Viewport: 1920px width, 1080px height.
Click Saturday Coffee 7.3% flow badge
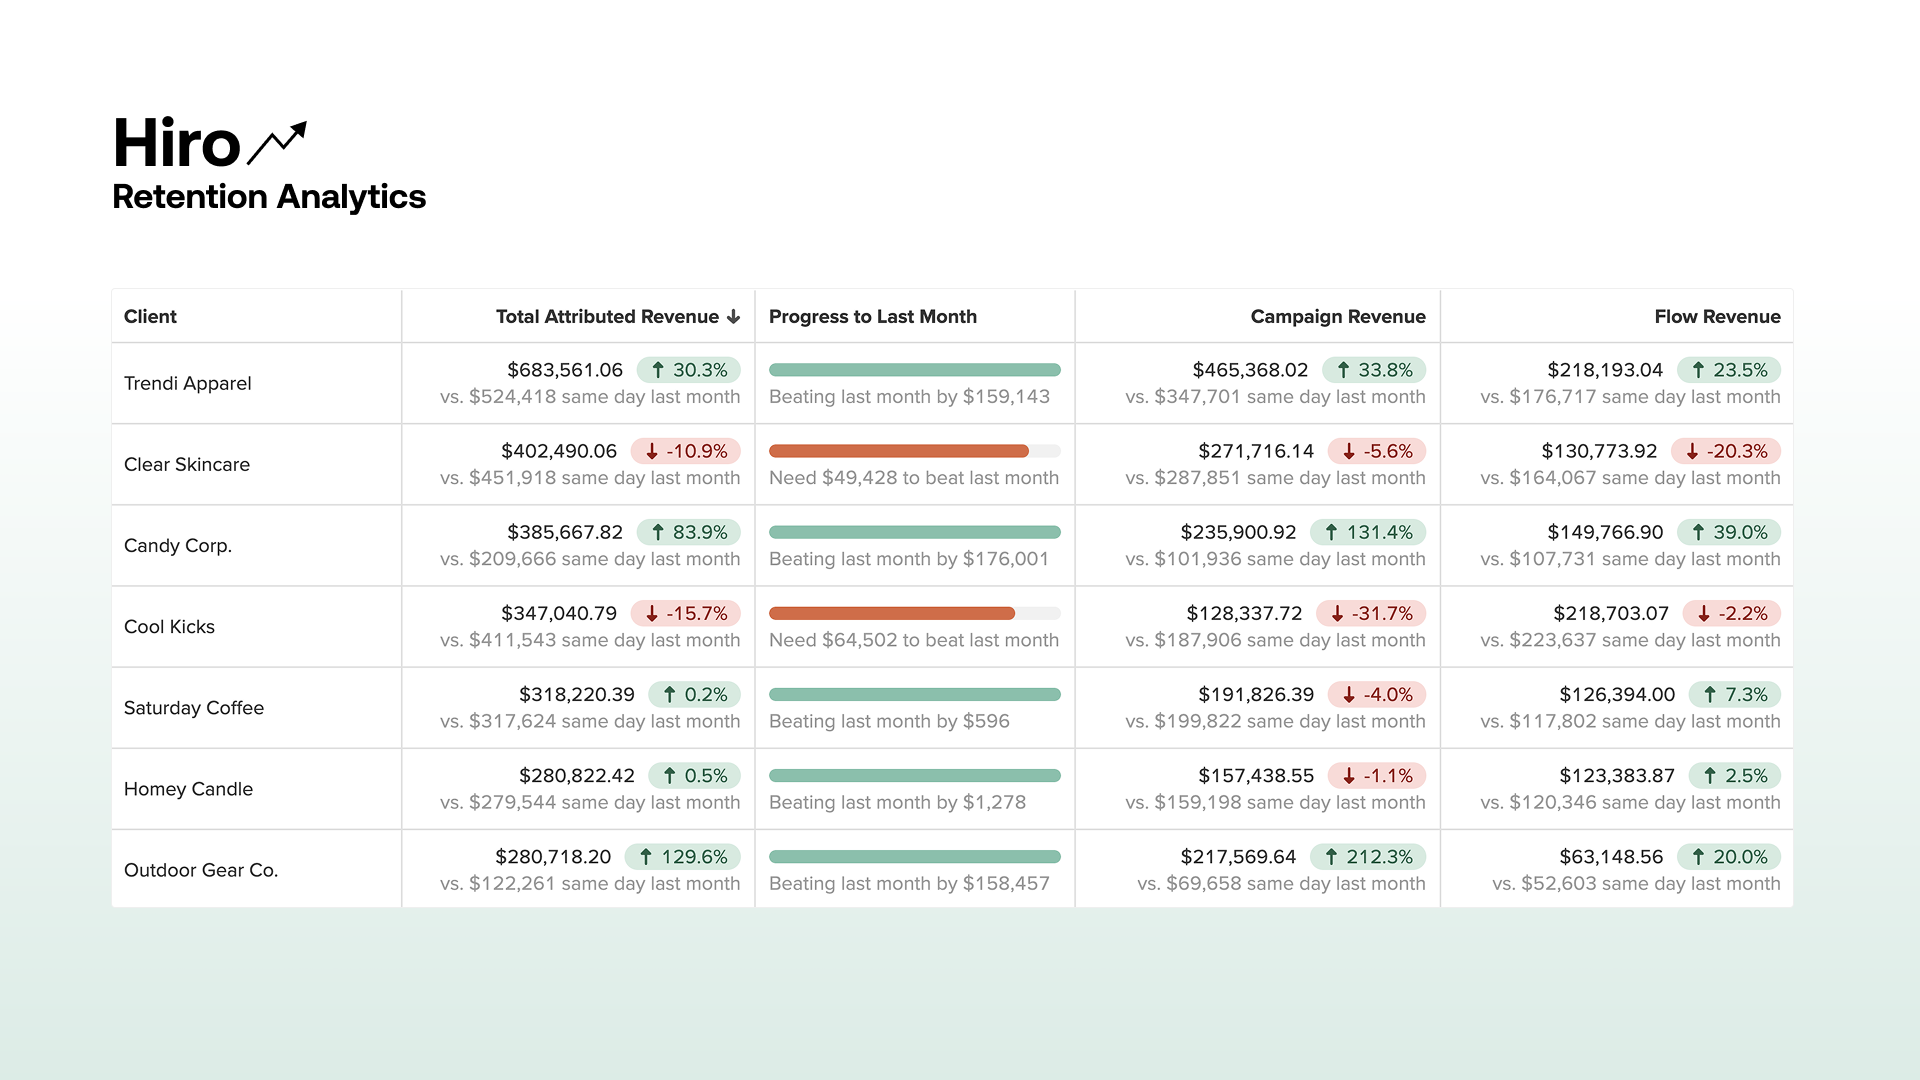(1734, 694)
